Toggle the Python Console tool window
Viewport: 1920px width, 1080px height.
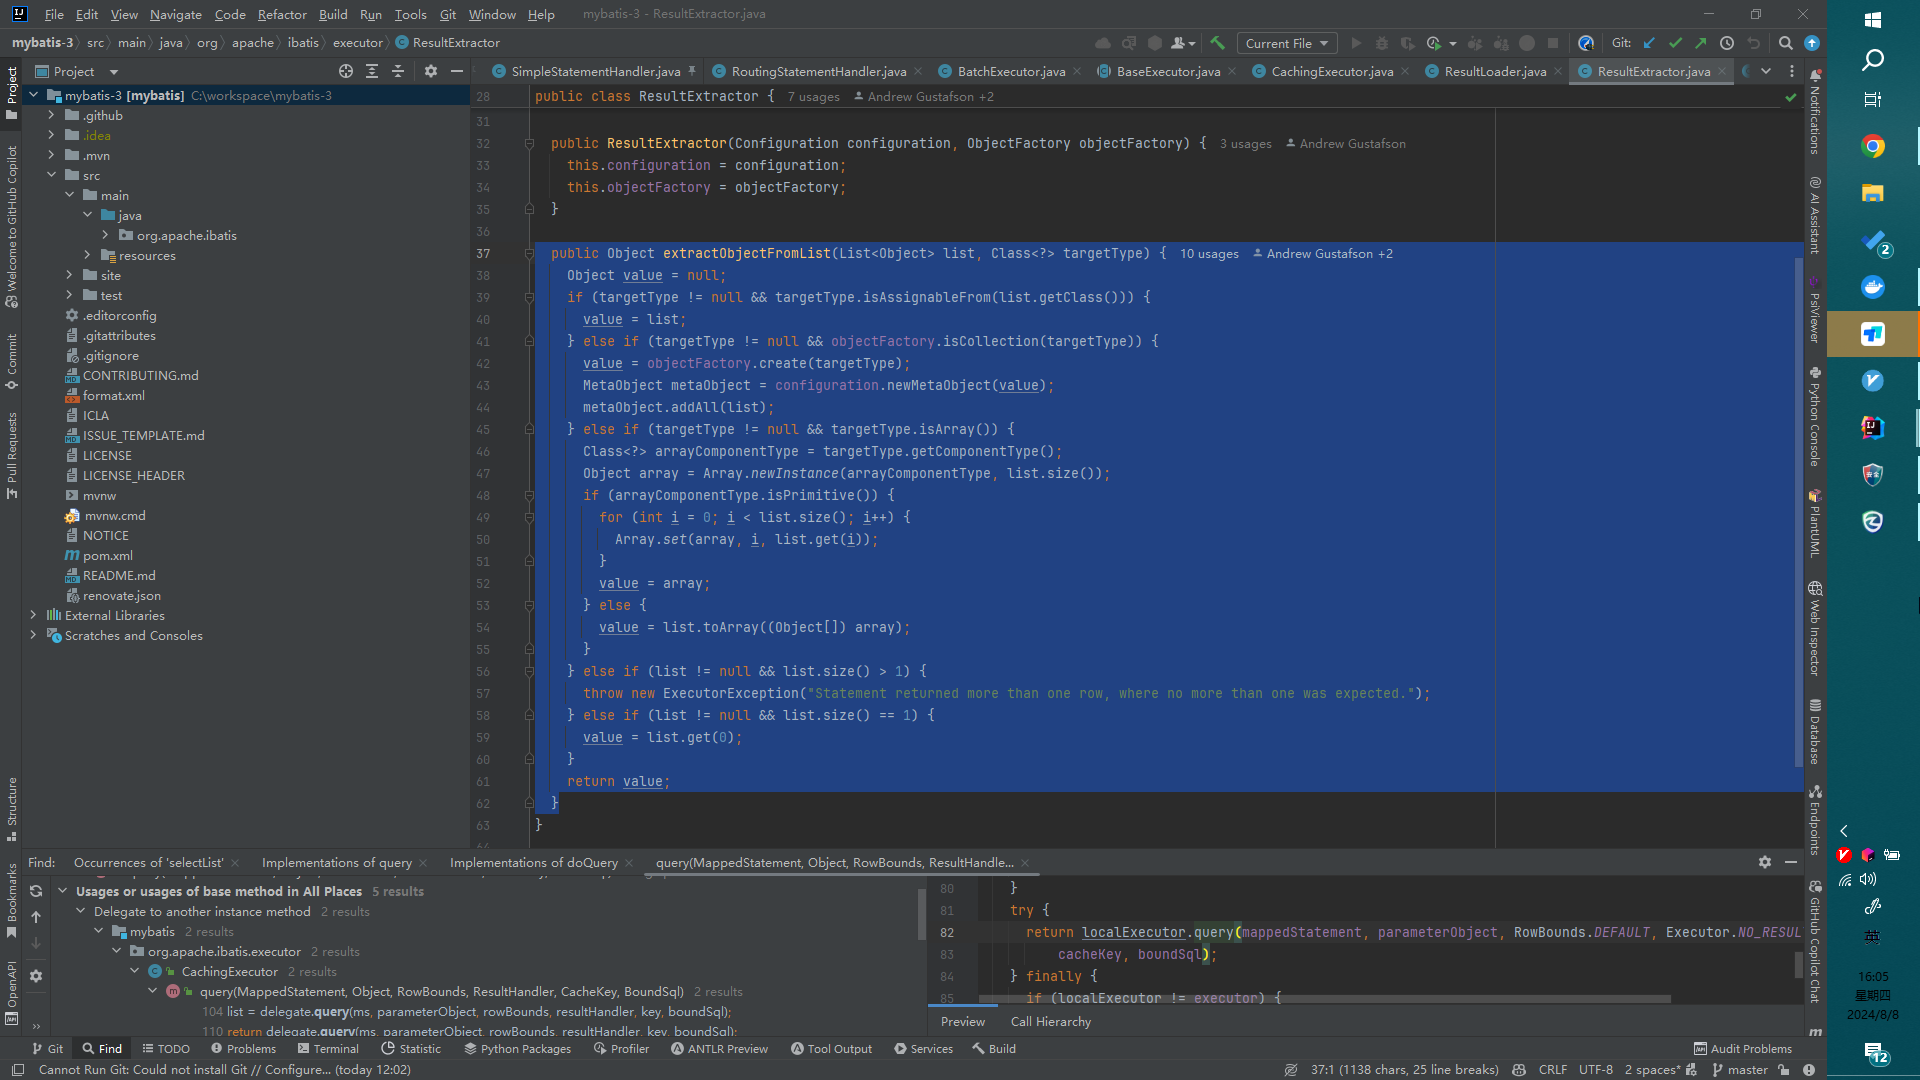(x=1815, y=417)
